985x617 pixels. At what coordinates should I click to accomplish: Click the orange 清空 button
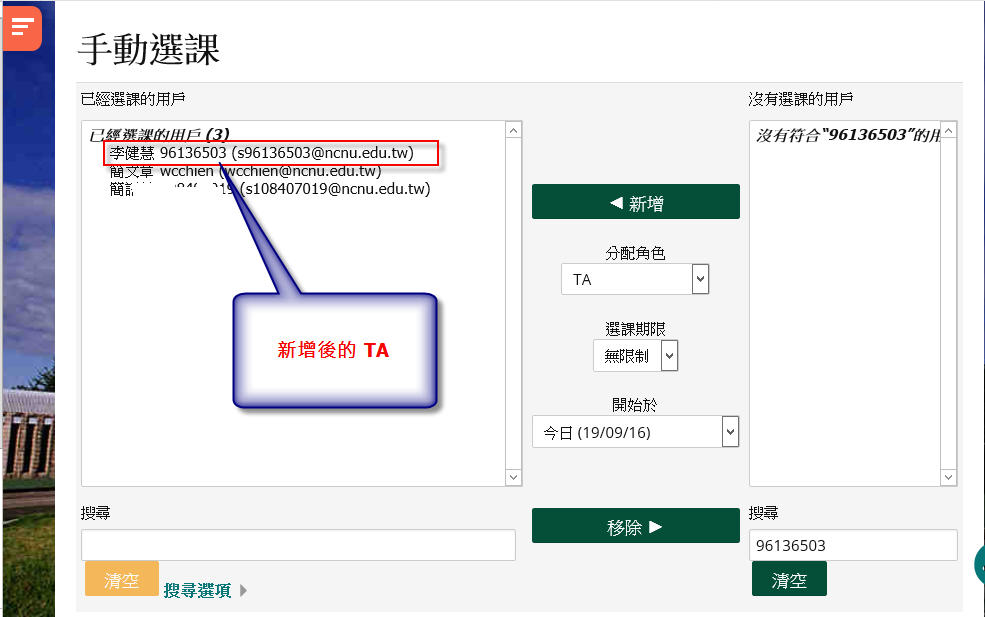pyautogui.click(x=122, y=580)
